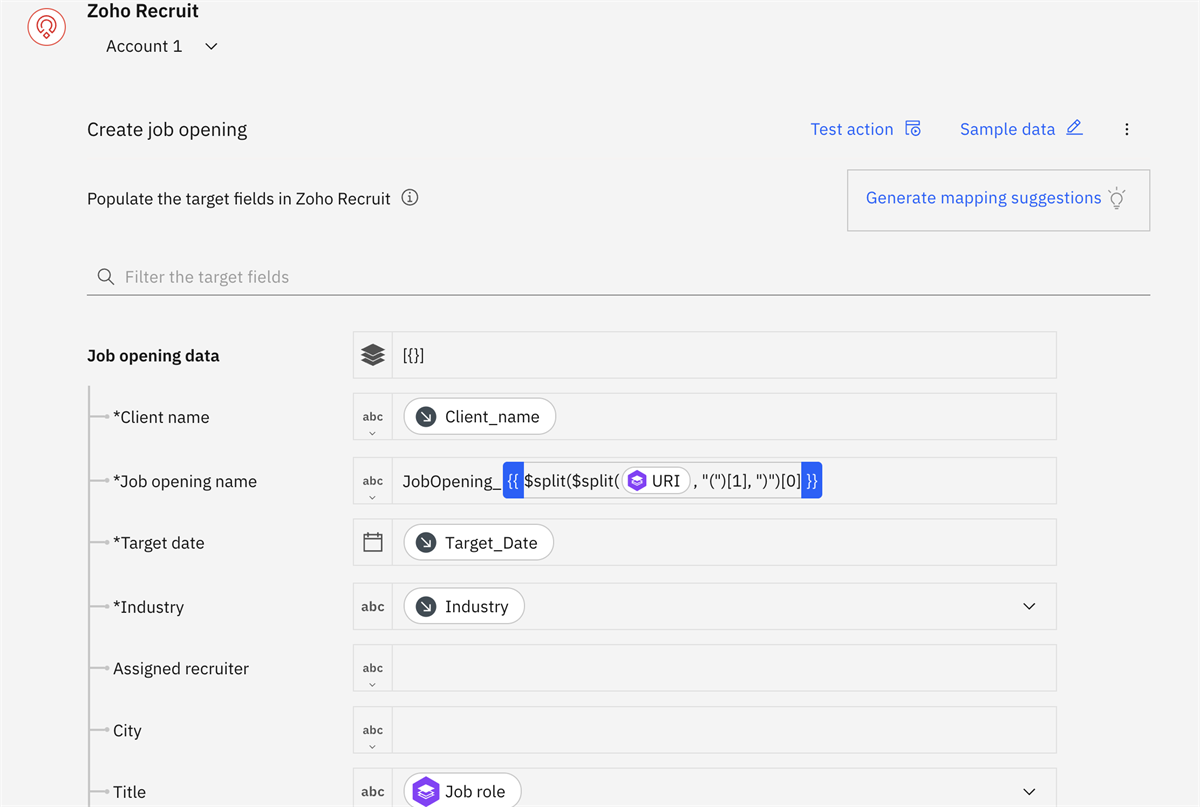Image resolution: width=1200 pixels, height=807 pixels.
Task: Click the Assigned recruiter input field
Action: click(x=724, y=668)
